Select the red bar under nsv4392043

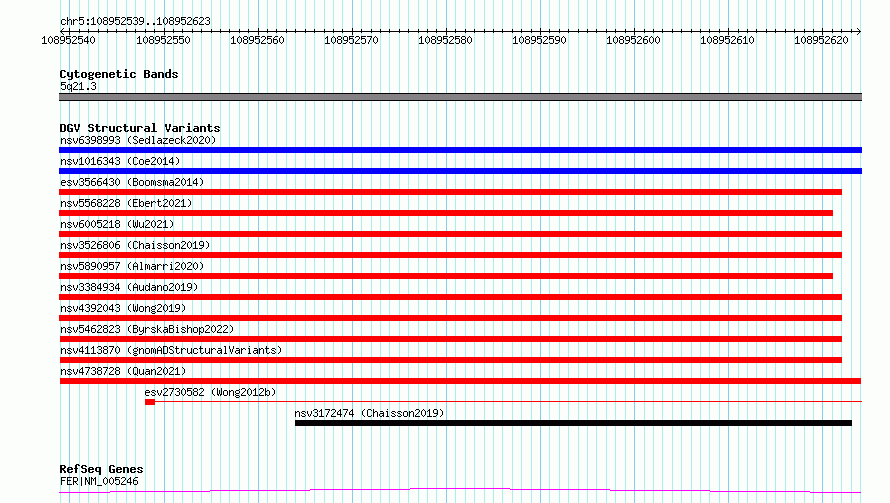(450, 318)
